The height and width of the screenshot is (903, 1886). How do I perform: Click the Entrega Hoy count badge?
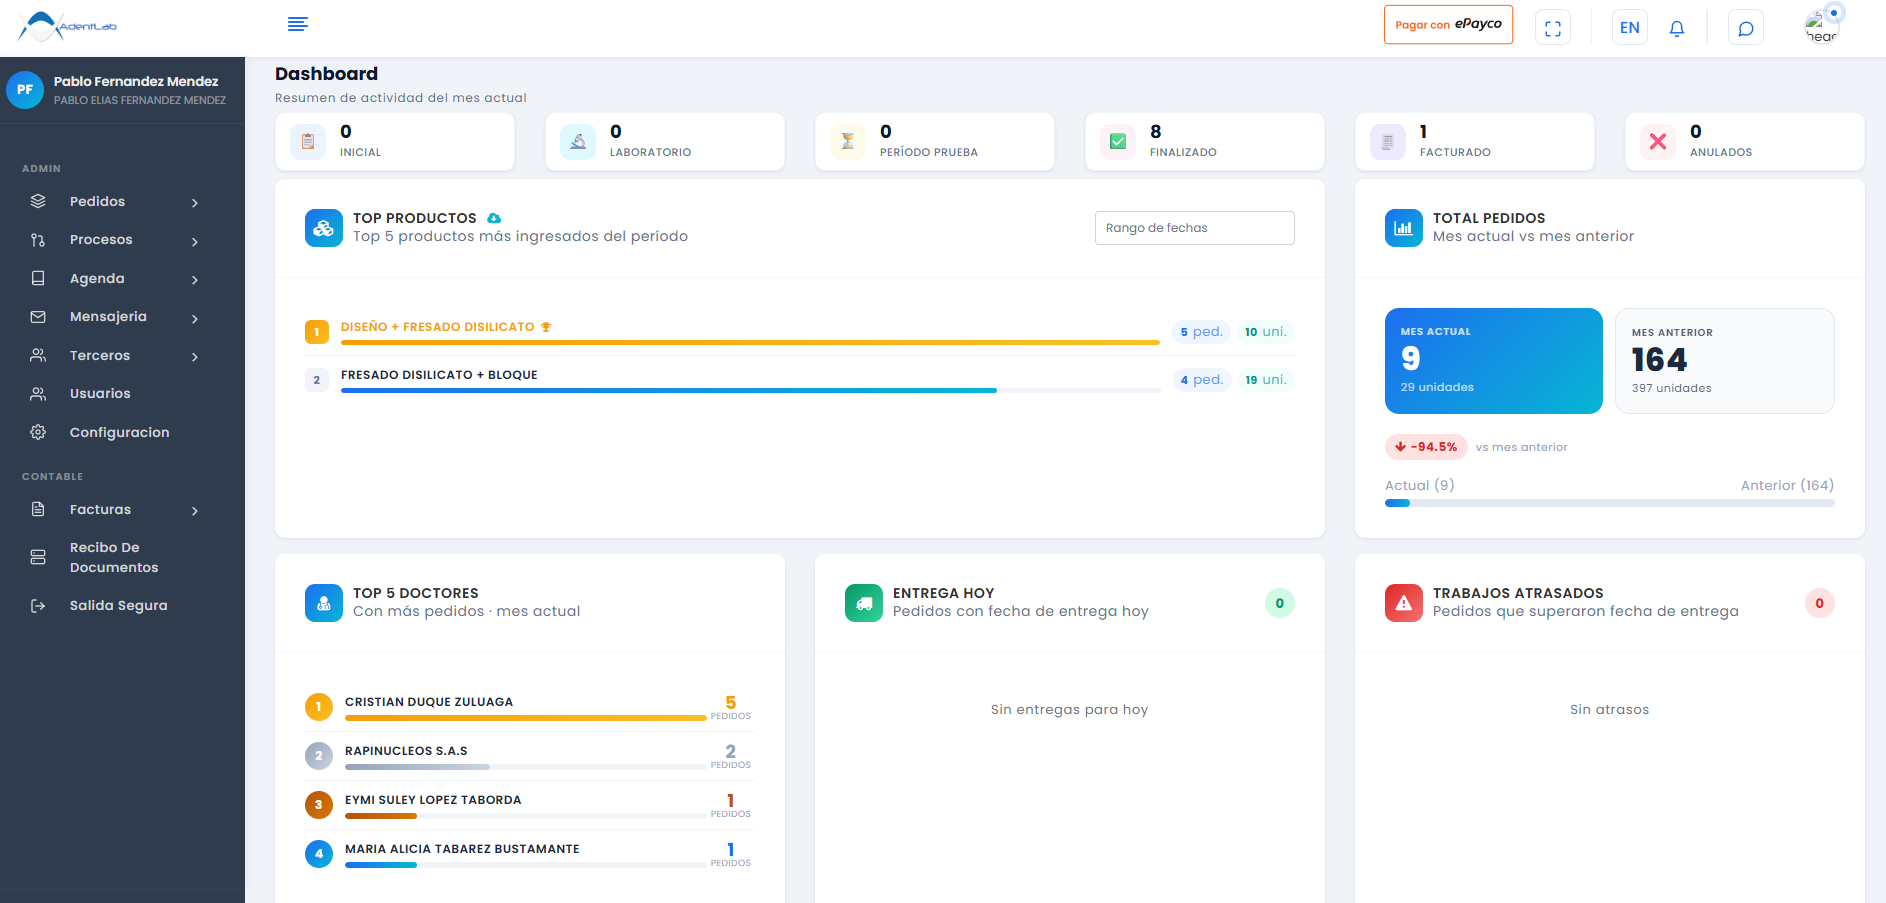pyautogui.click(x=1280, y=603)
